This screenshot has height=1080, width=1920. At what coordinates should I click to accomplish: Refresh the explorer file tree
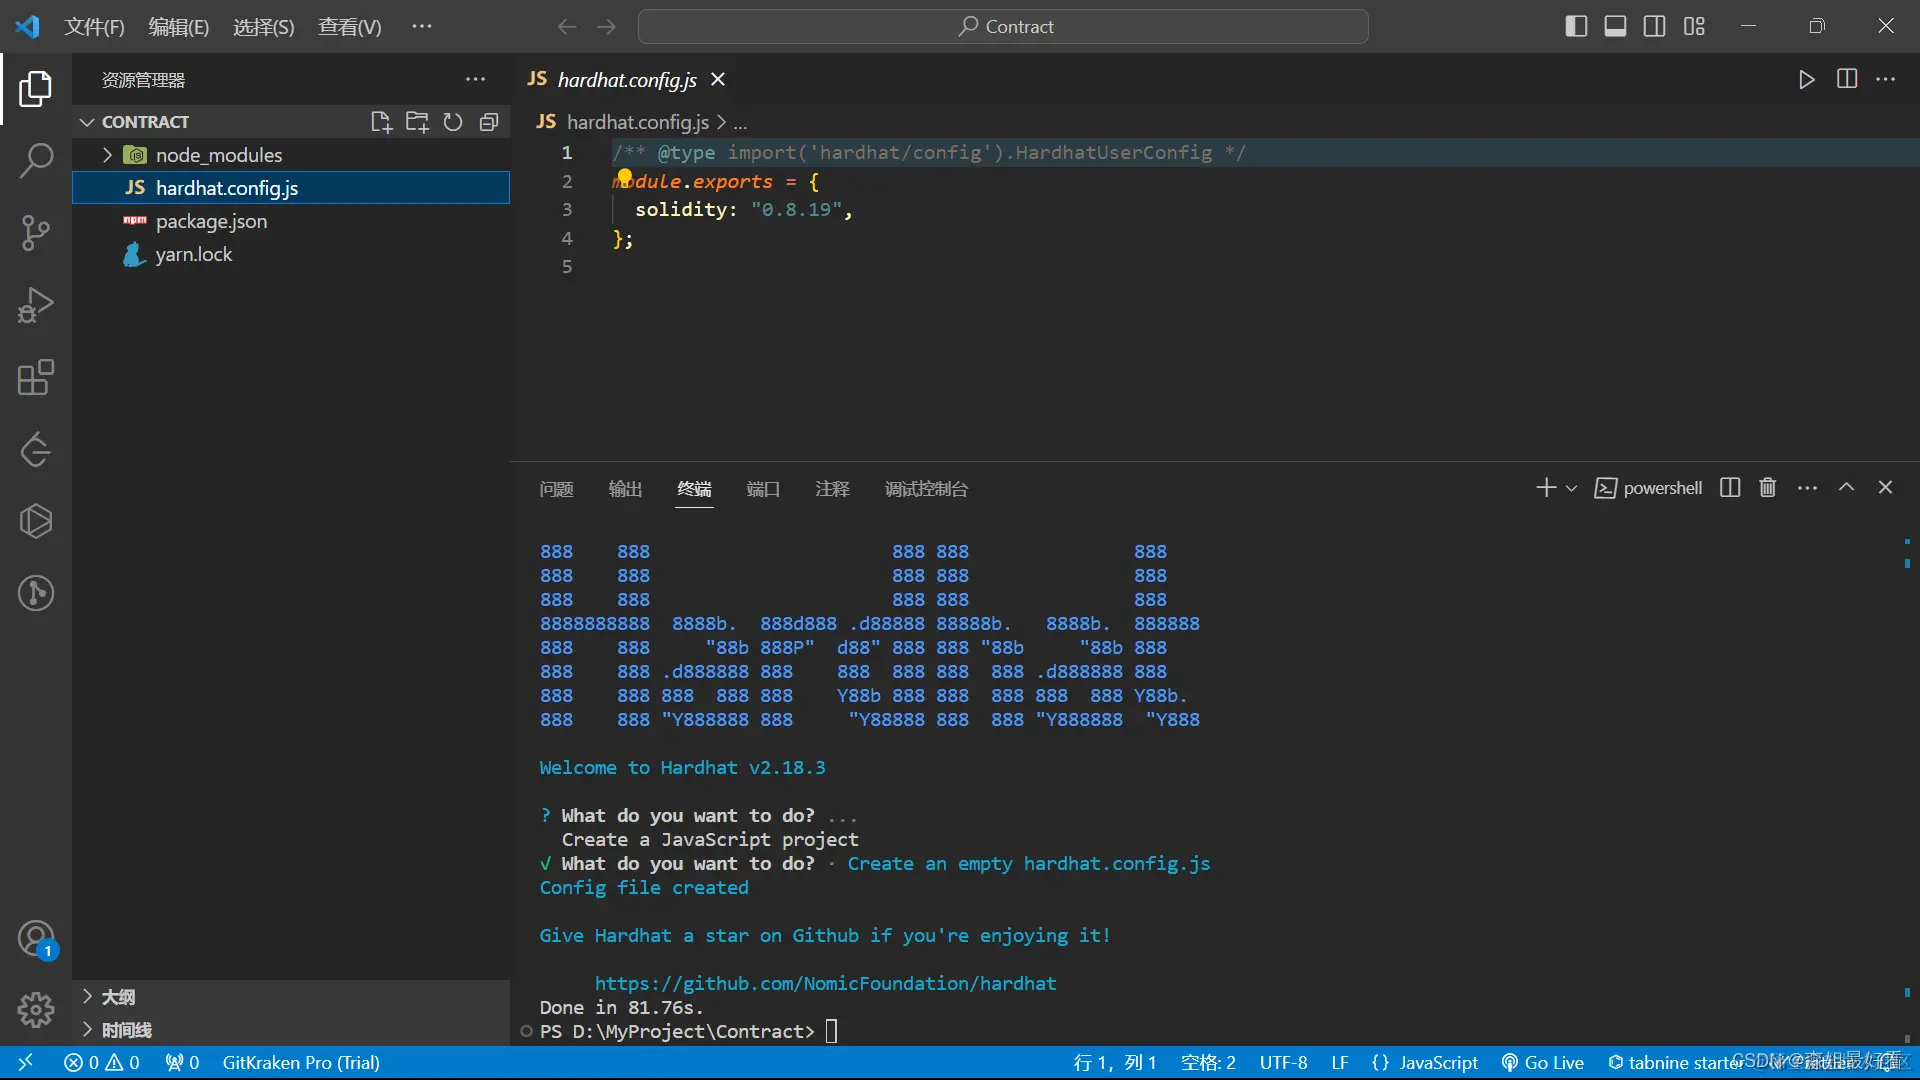coord(453,122)
